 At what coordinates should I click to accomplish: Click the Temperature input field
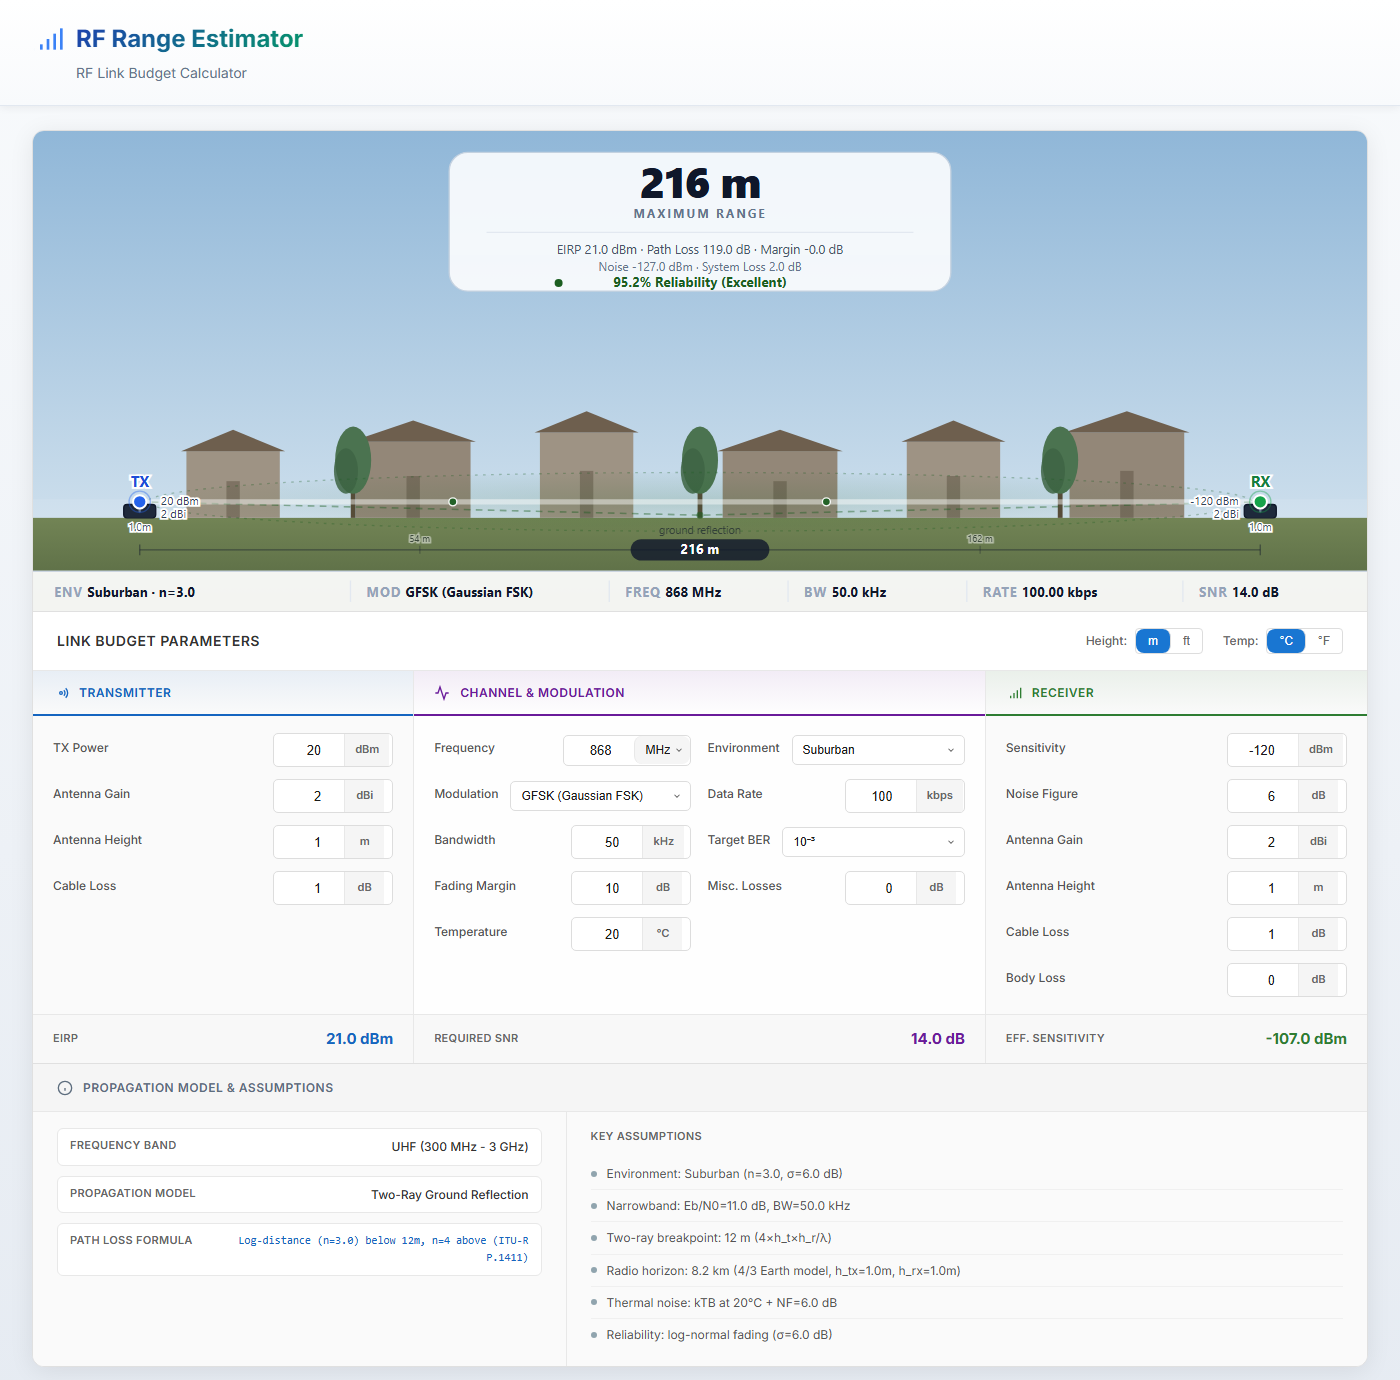click(607, 934)
